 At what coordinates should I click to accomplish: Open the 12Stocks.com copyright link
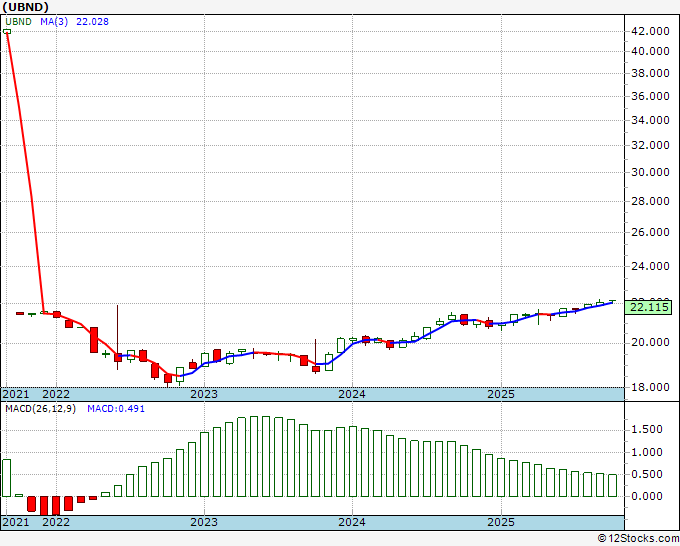click(x=638, y=539)
